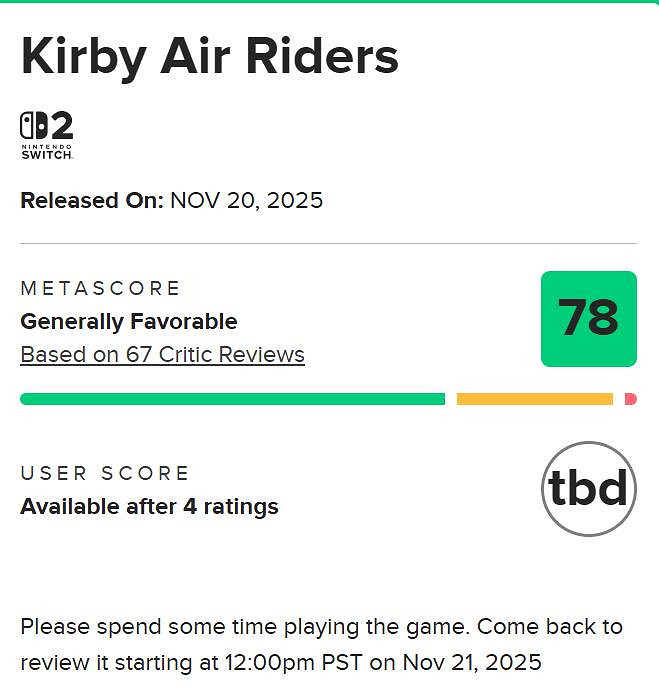Click the "Kirby Air Riders" game title
The height and width of the screenshot is (694, 659).
coord(209,56)
